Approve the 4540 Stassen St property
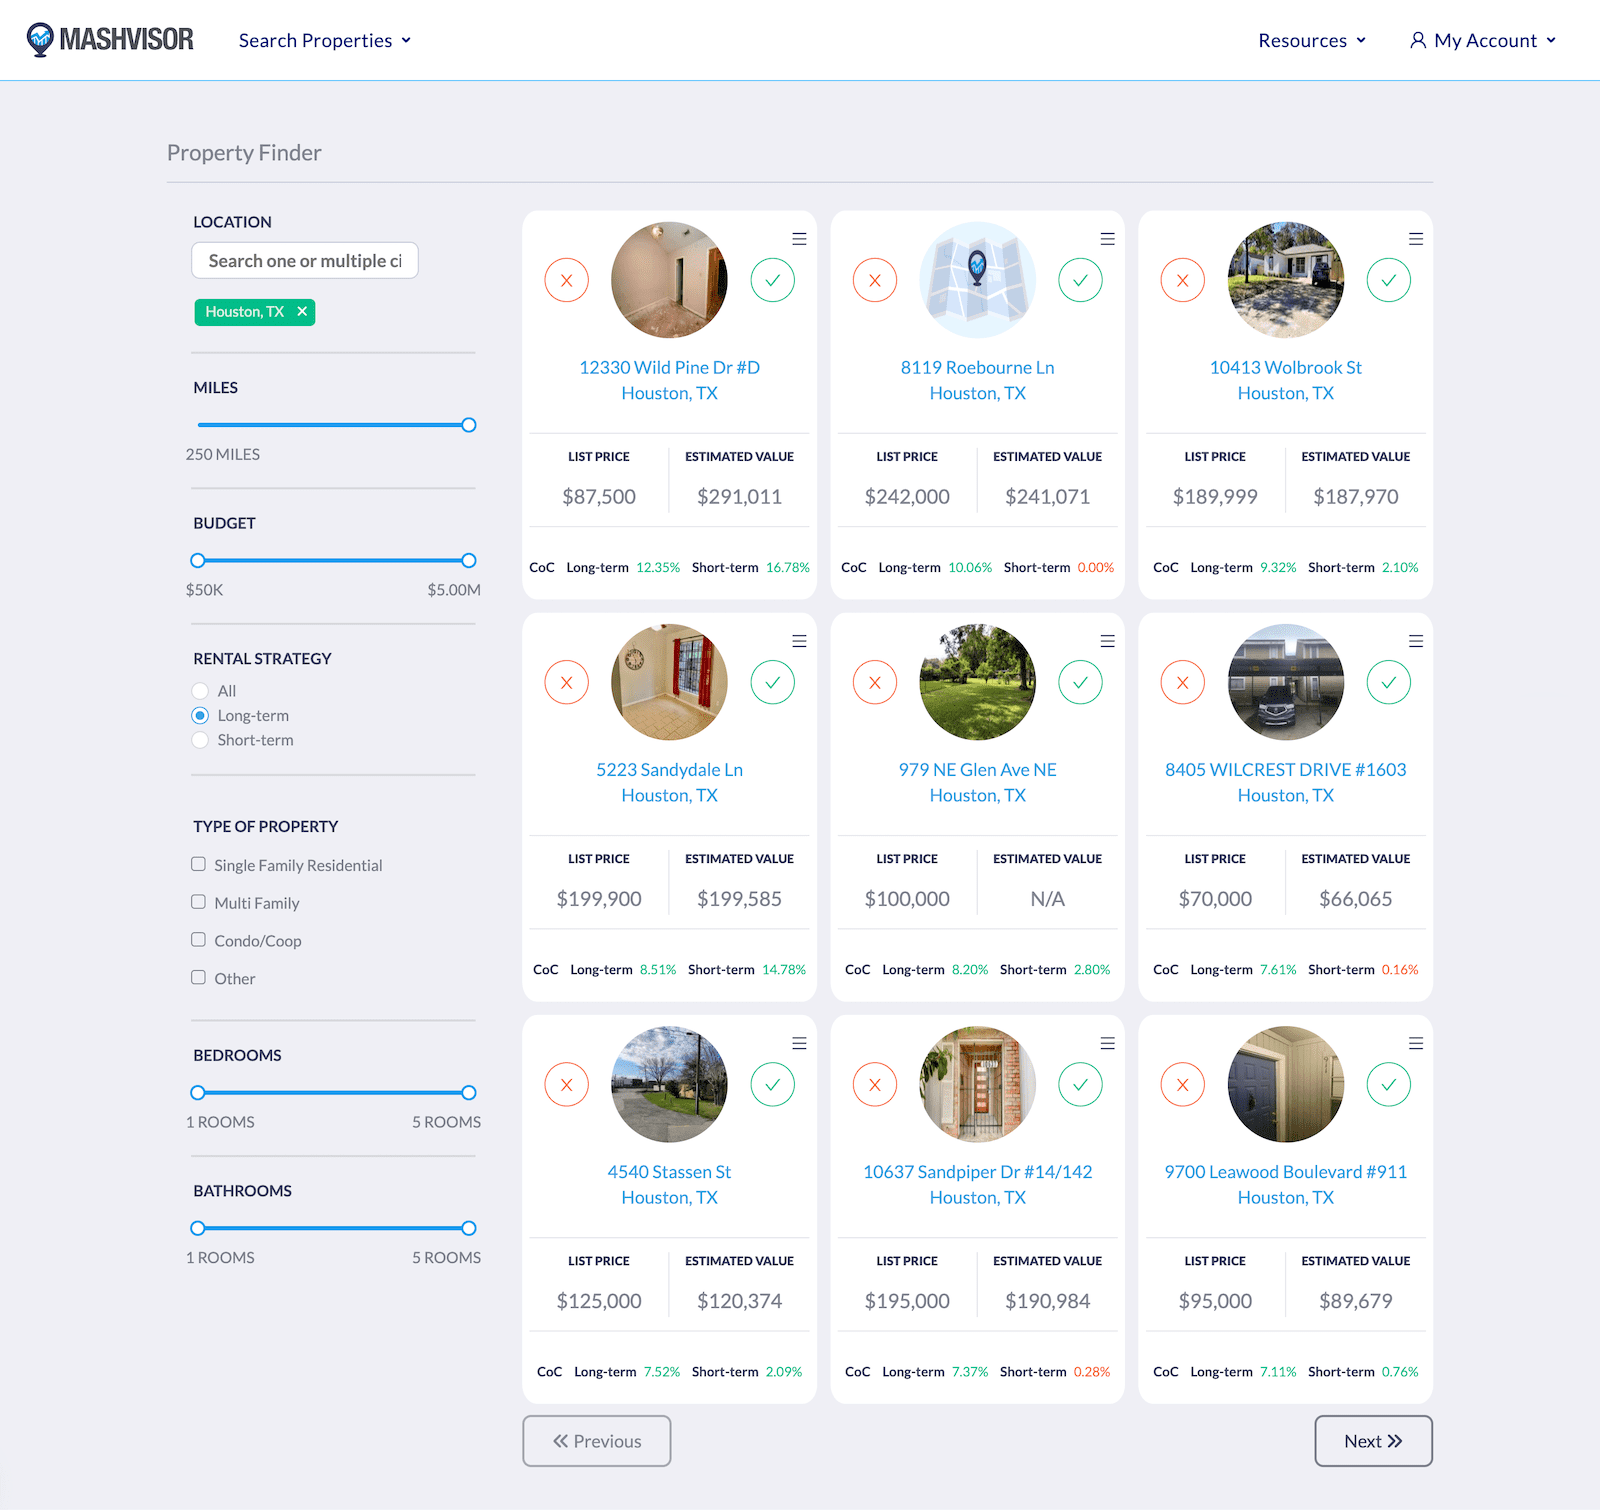 772,1085
